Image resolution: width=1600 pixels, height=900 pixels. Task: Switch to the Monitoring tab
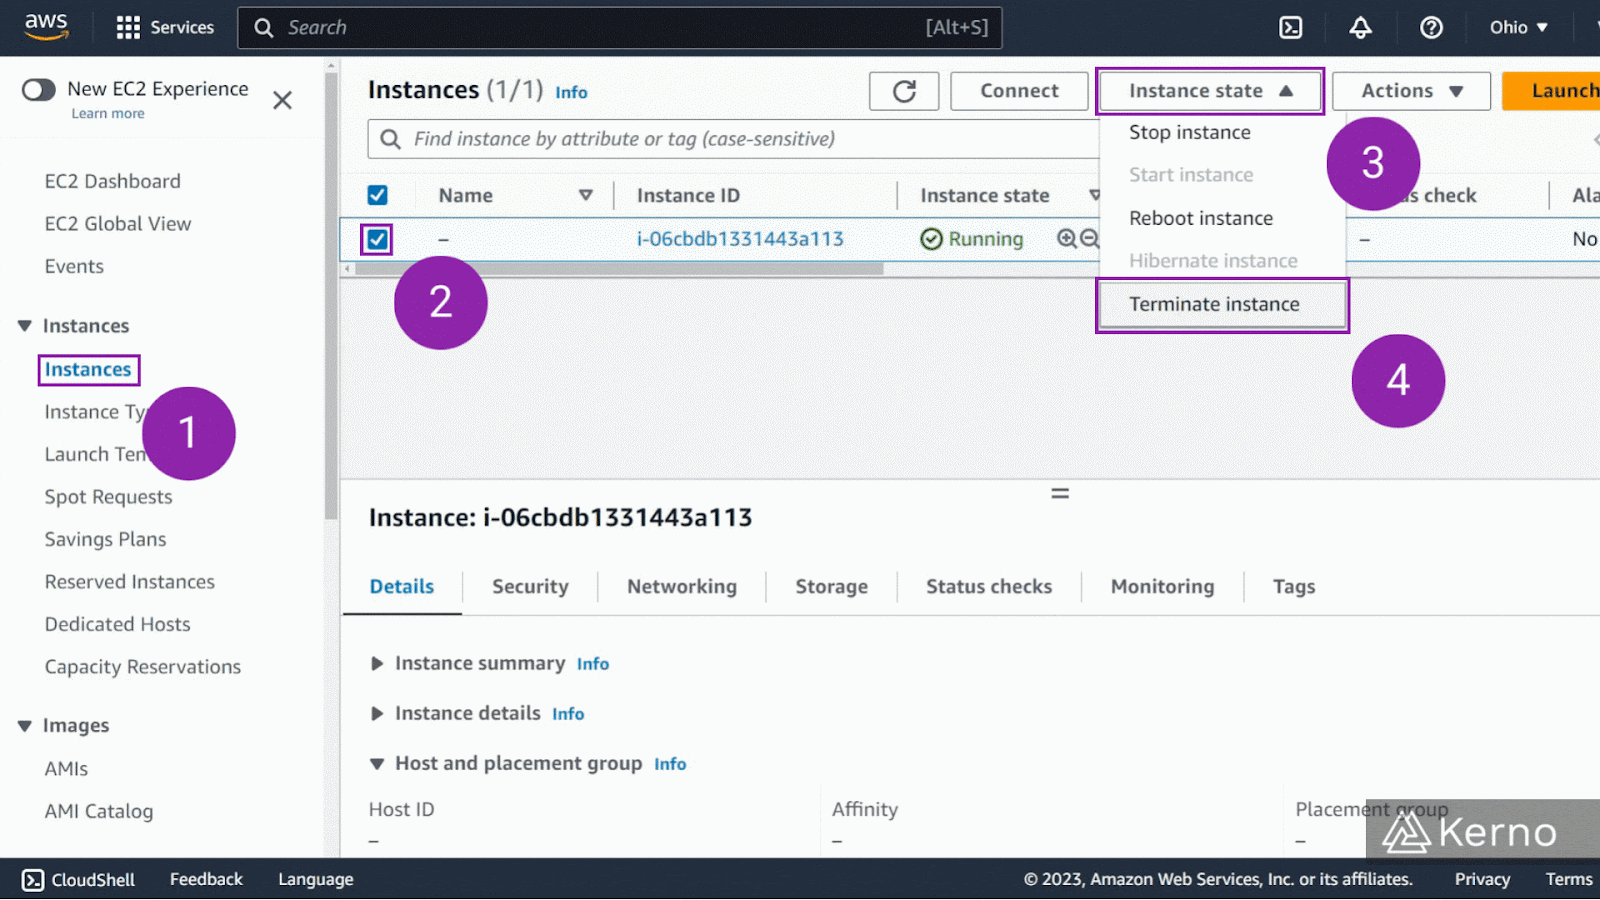(1162, 587)
